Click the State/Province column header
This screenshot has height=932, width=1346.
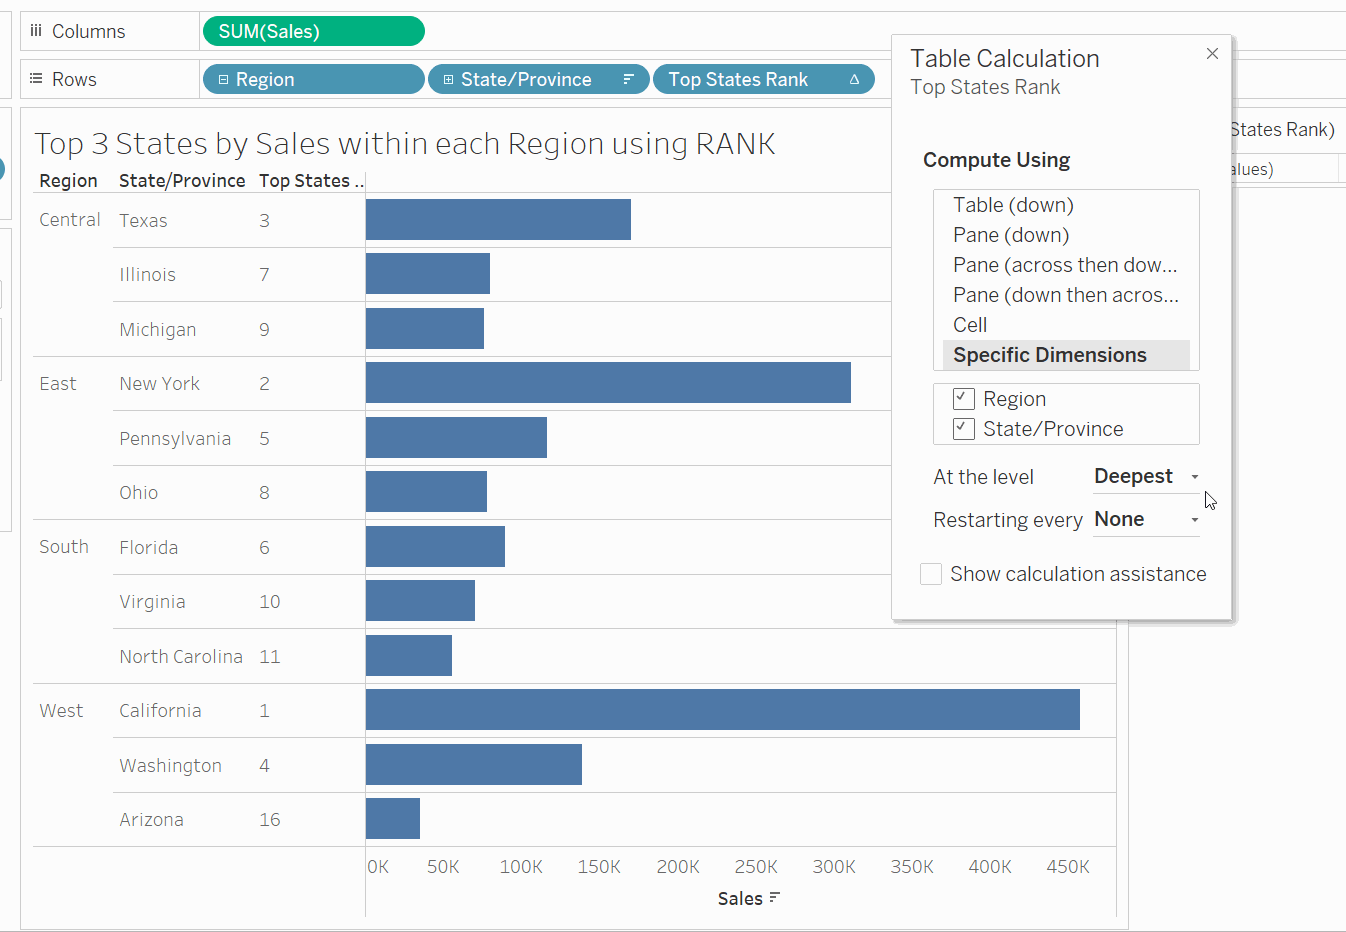(x=182, y=181)
